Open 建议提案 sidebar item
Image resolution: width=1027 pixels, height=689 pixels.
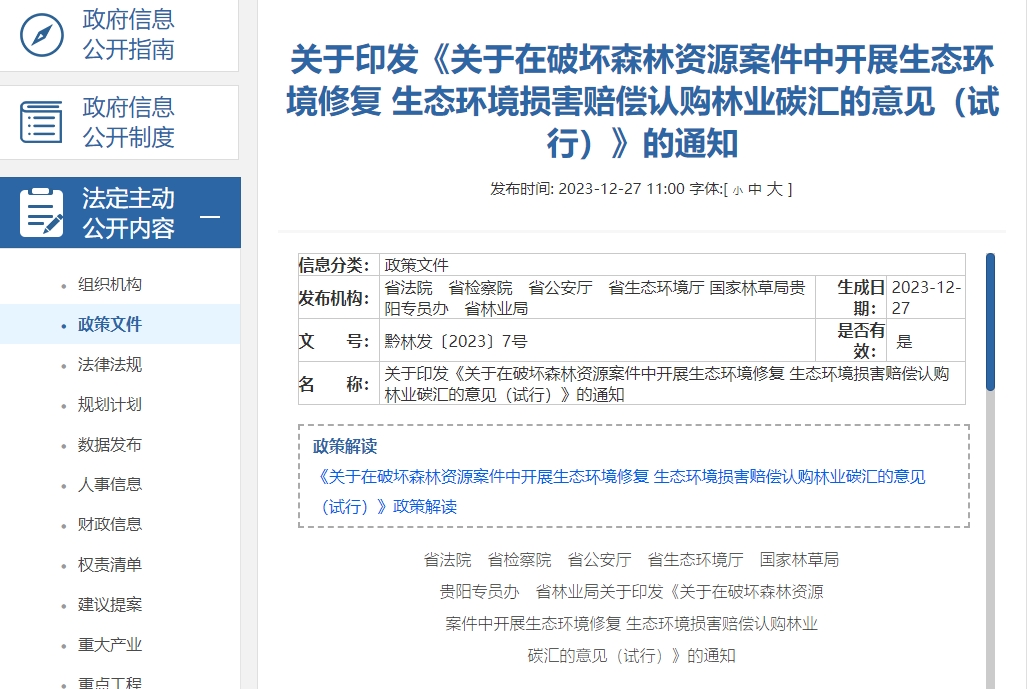[x=109, y=604]
